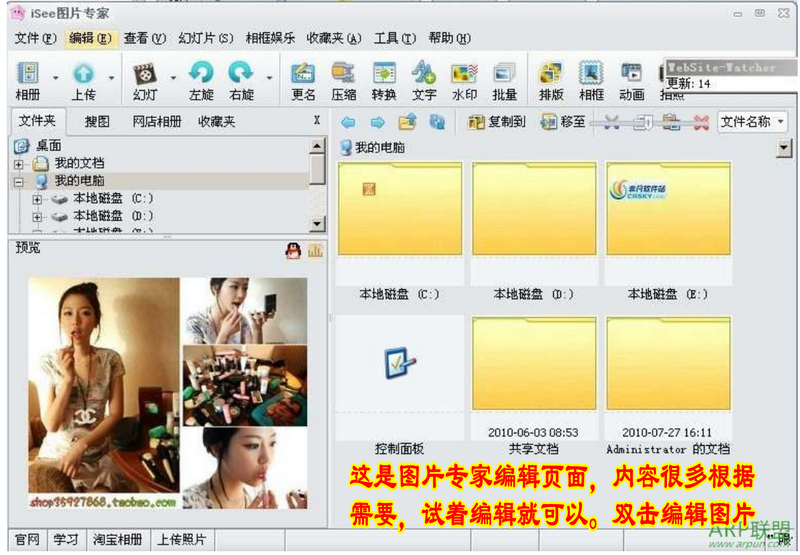The image size is (800, 555).
Task: Expand the 我的文档 tree node
Action: click(x=19, y=164)
